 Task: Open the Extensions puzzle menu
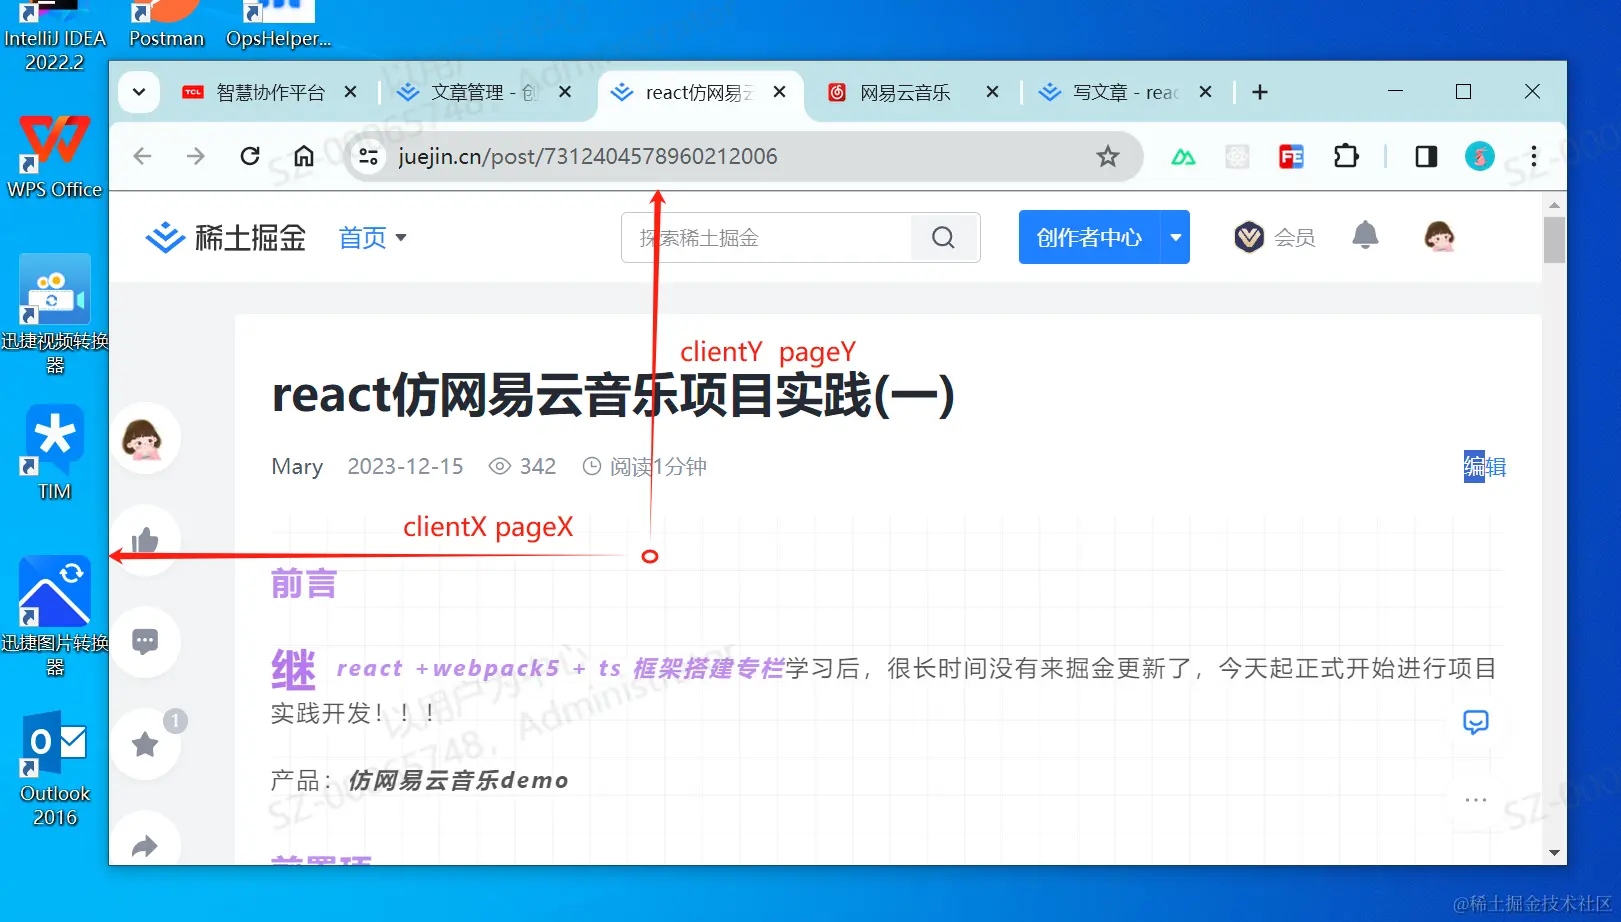(1346, 156)
